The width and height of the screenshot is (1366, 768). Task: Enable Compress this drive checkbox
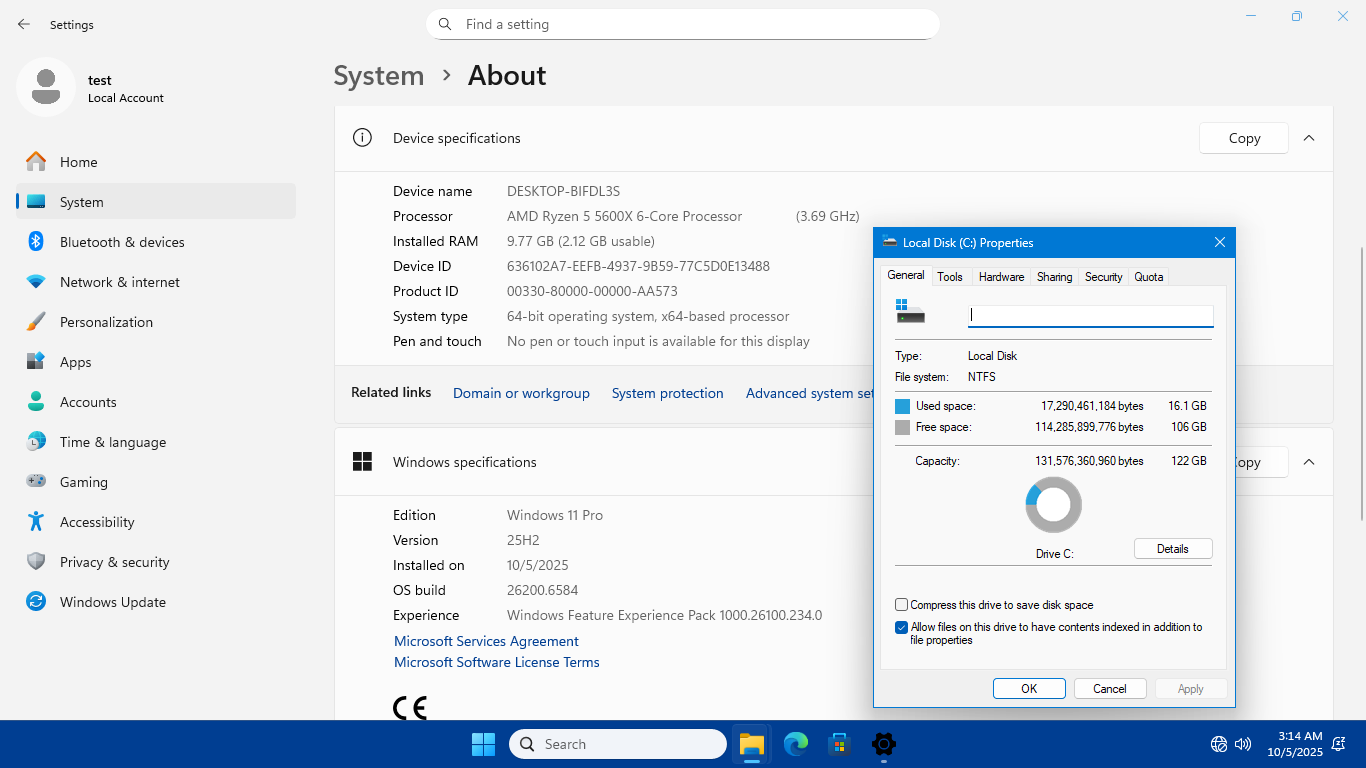902,605
